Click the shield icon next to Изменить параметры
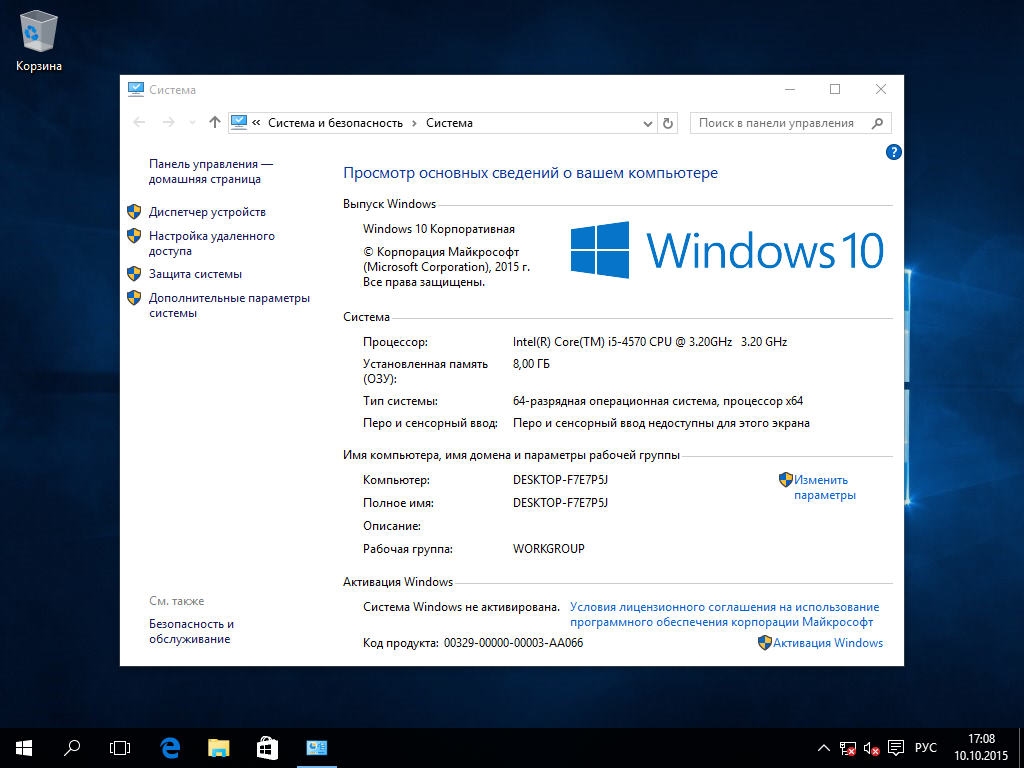The width and height of the screenshot is (1024, 768). click(786, 480)
